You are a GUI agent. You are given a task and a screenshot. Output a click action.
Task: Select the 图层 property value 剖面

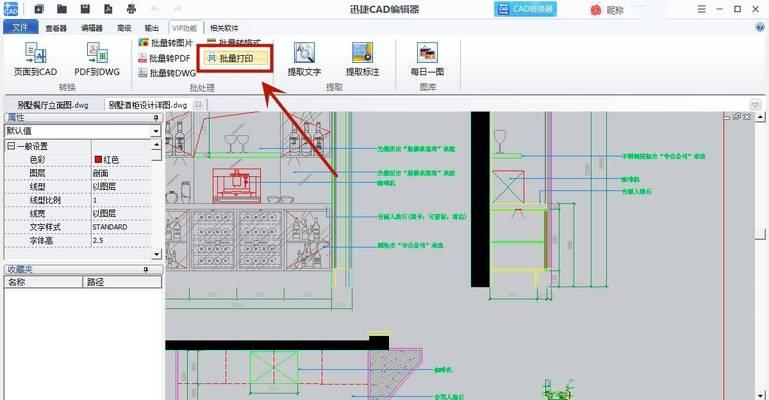101,173
